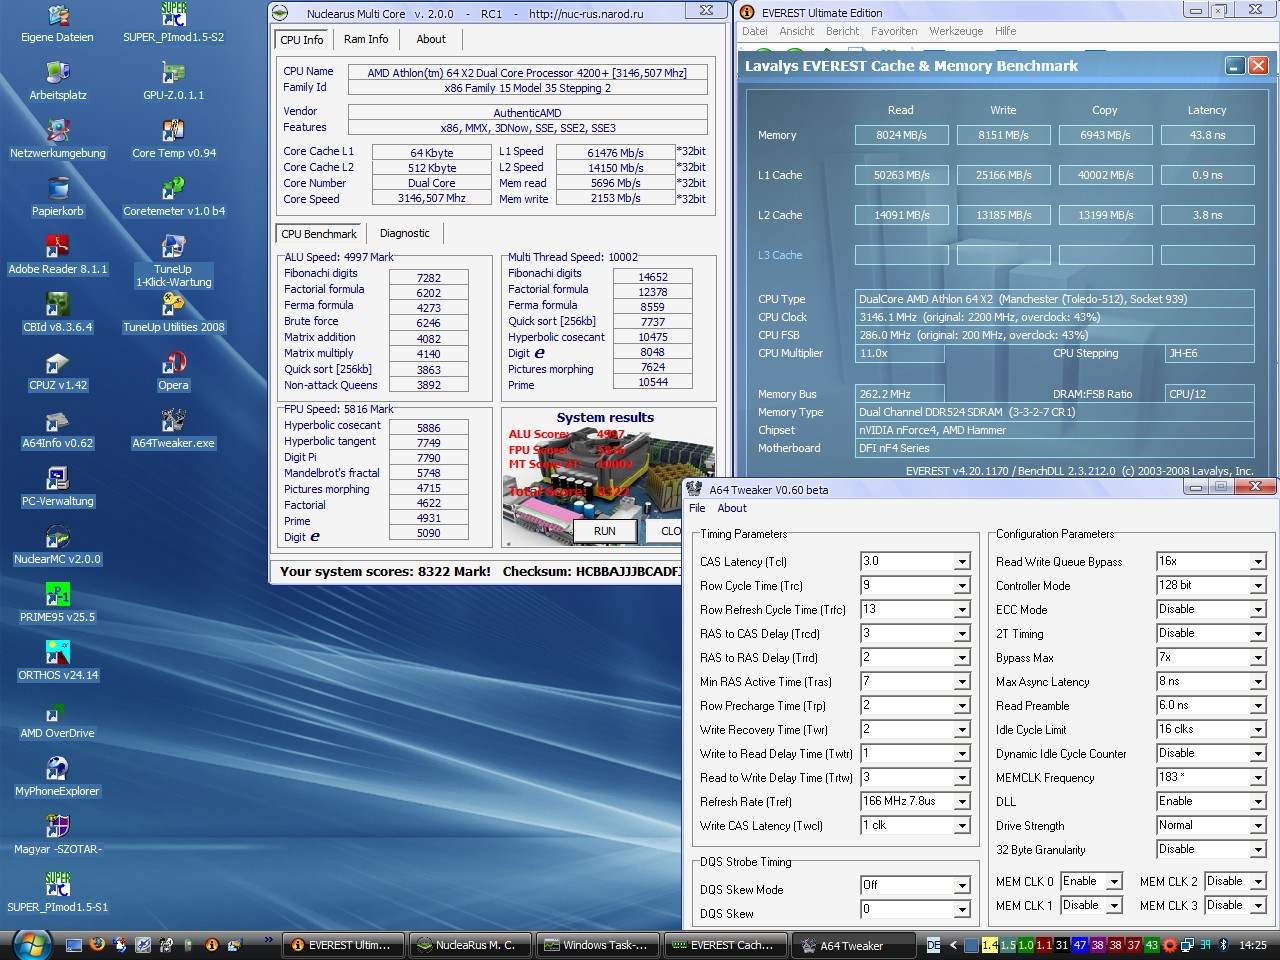The height and width of the screenshot is (960, 1280).
Task: Open Adobe Reader 8.1.1 desktop icon
Action: pos(57,256)
